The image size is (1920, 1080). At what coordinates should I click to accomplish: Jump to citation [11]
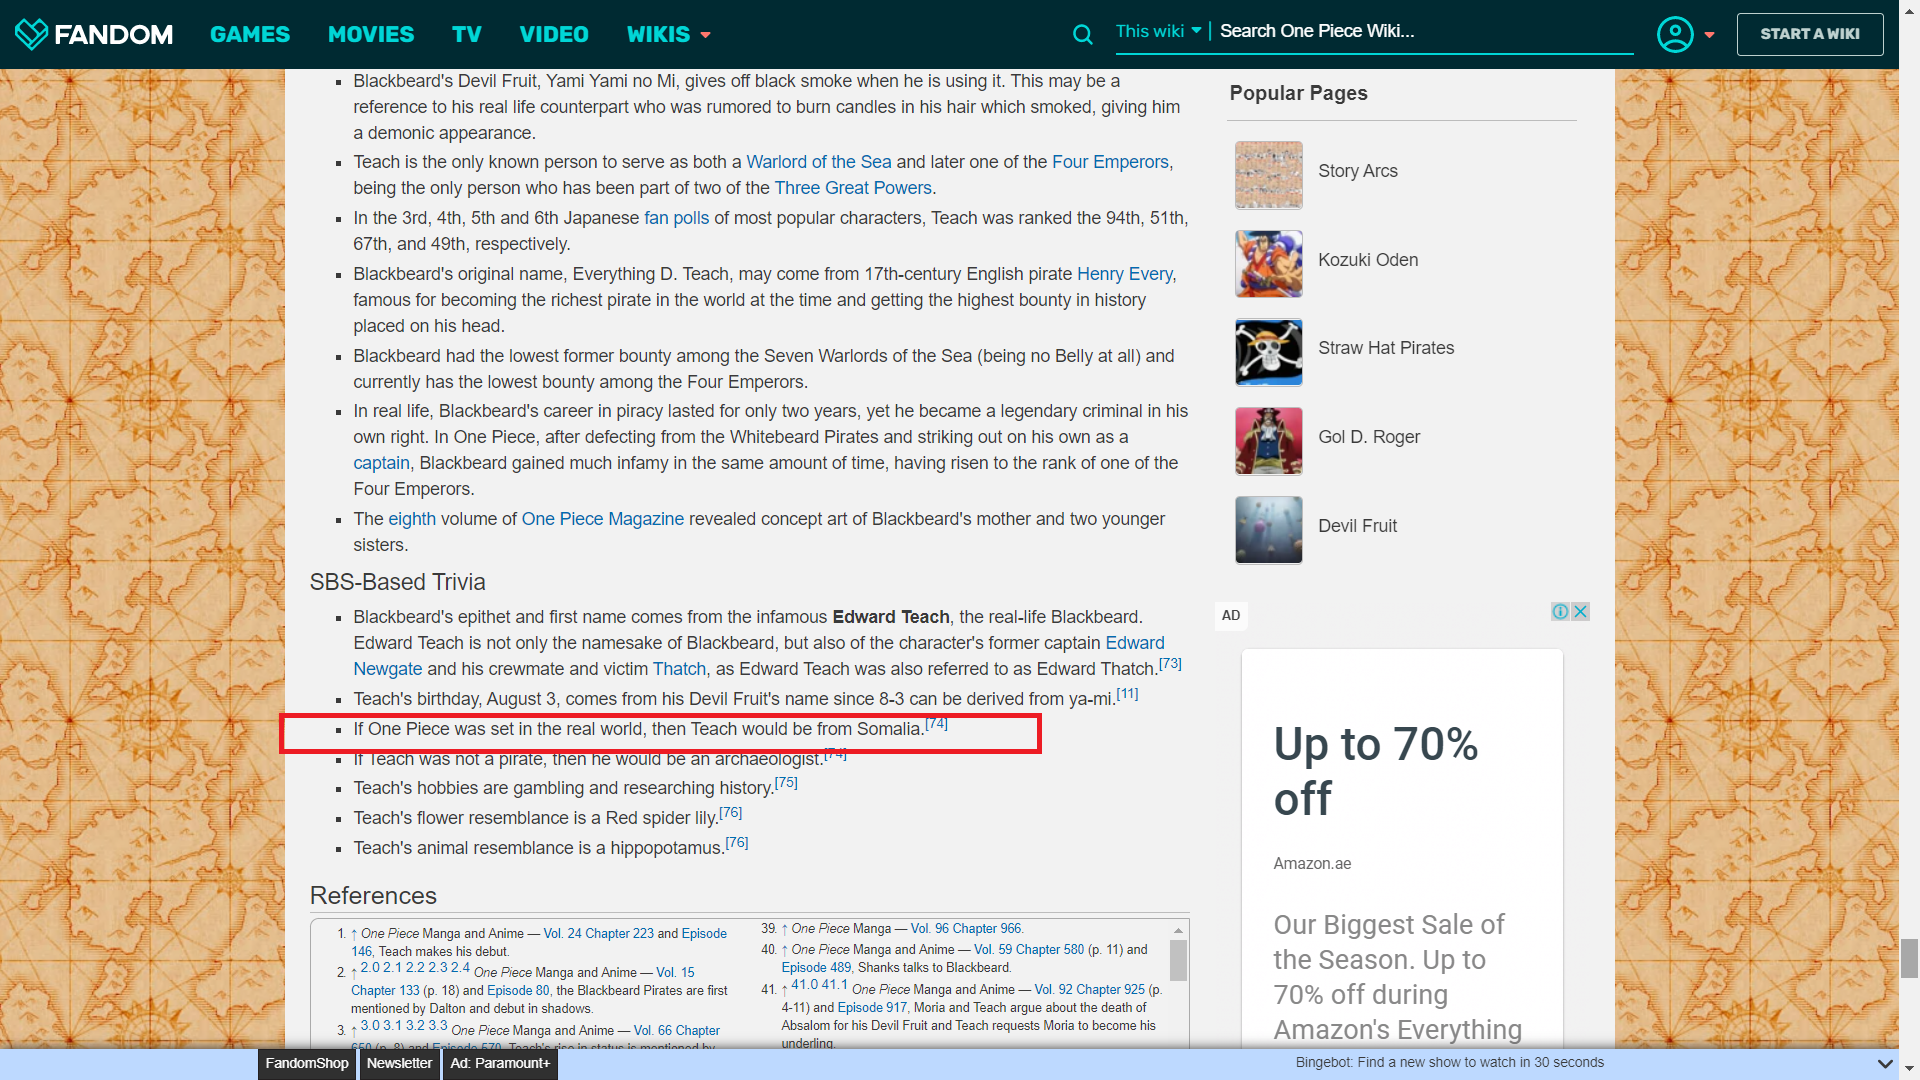pos(1127,694)
